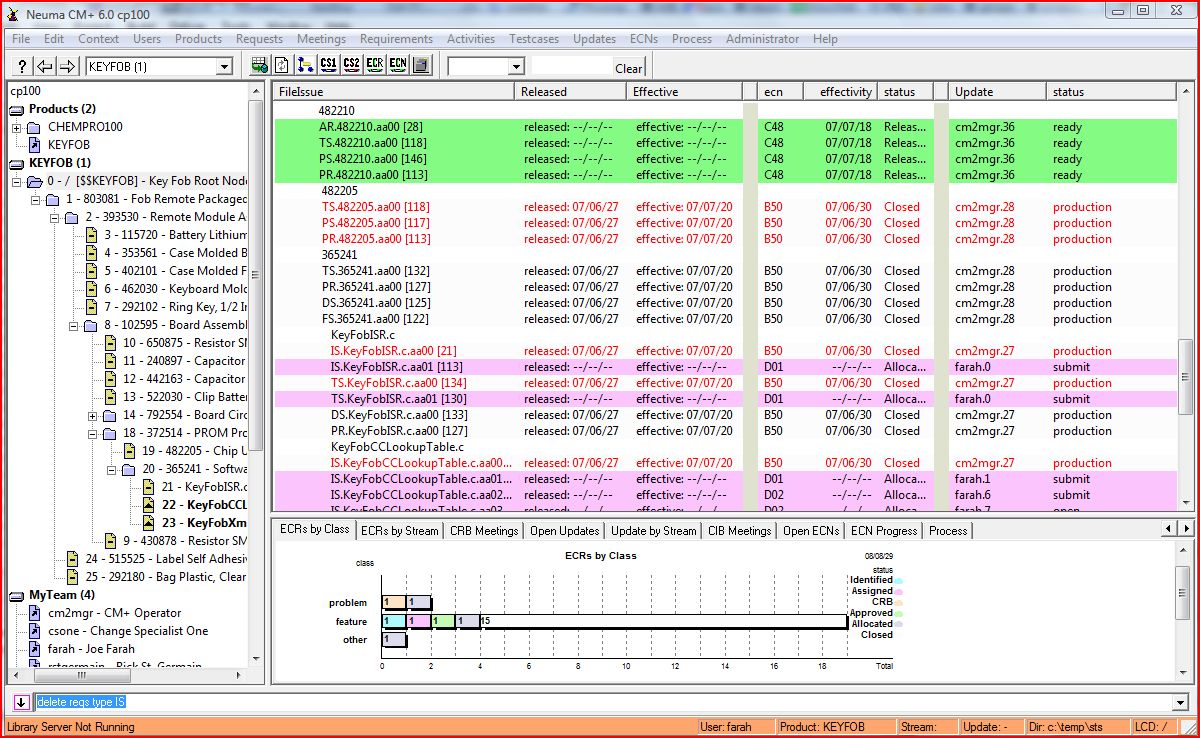Click the ECN toolbar icon
The height and width of the screenshot is (738, 1200).
(x=395, y=67)
